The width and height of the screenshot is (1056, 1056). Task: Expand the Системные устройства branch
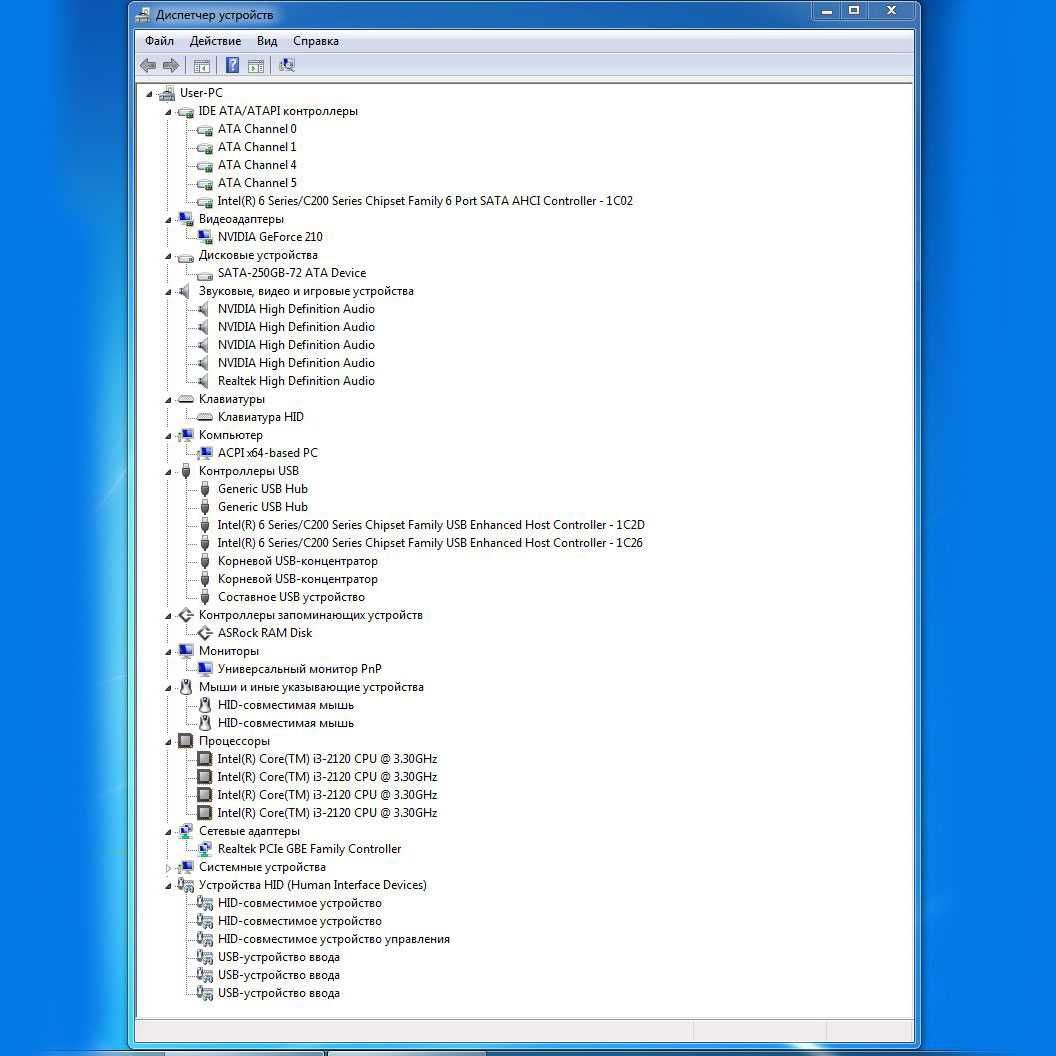(168, 868)
